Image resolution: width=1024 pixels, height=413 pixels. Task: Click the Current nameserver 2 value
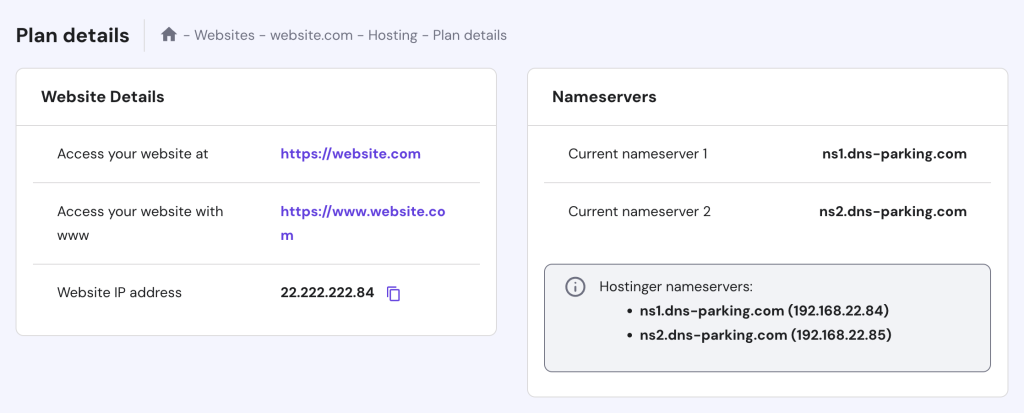click(x=893, y=211)
